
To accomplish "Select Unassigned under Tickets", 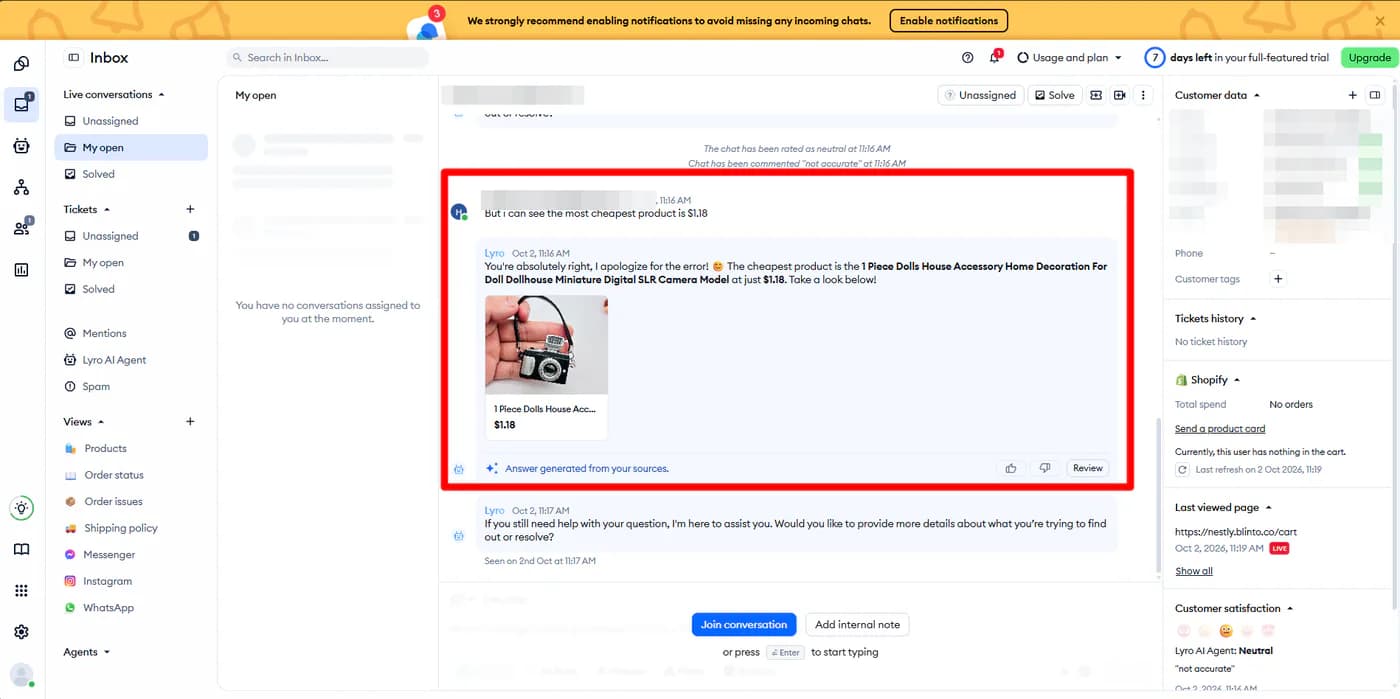I will (x=131, y=236).
